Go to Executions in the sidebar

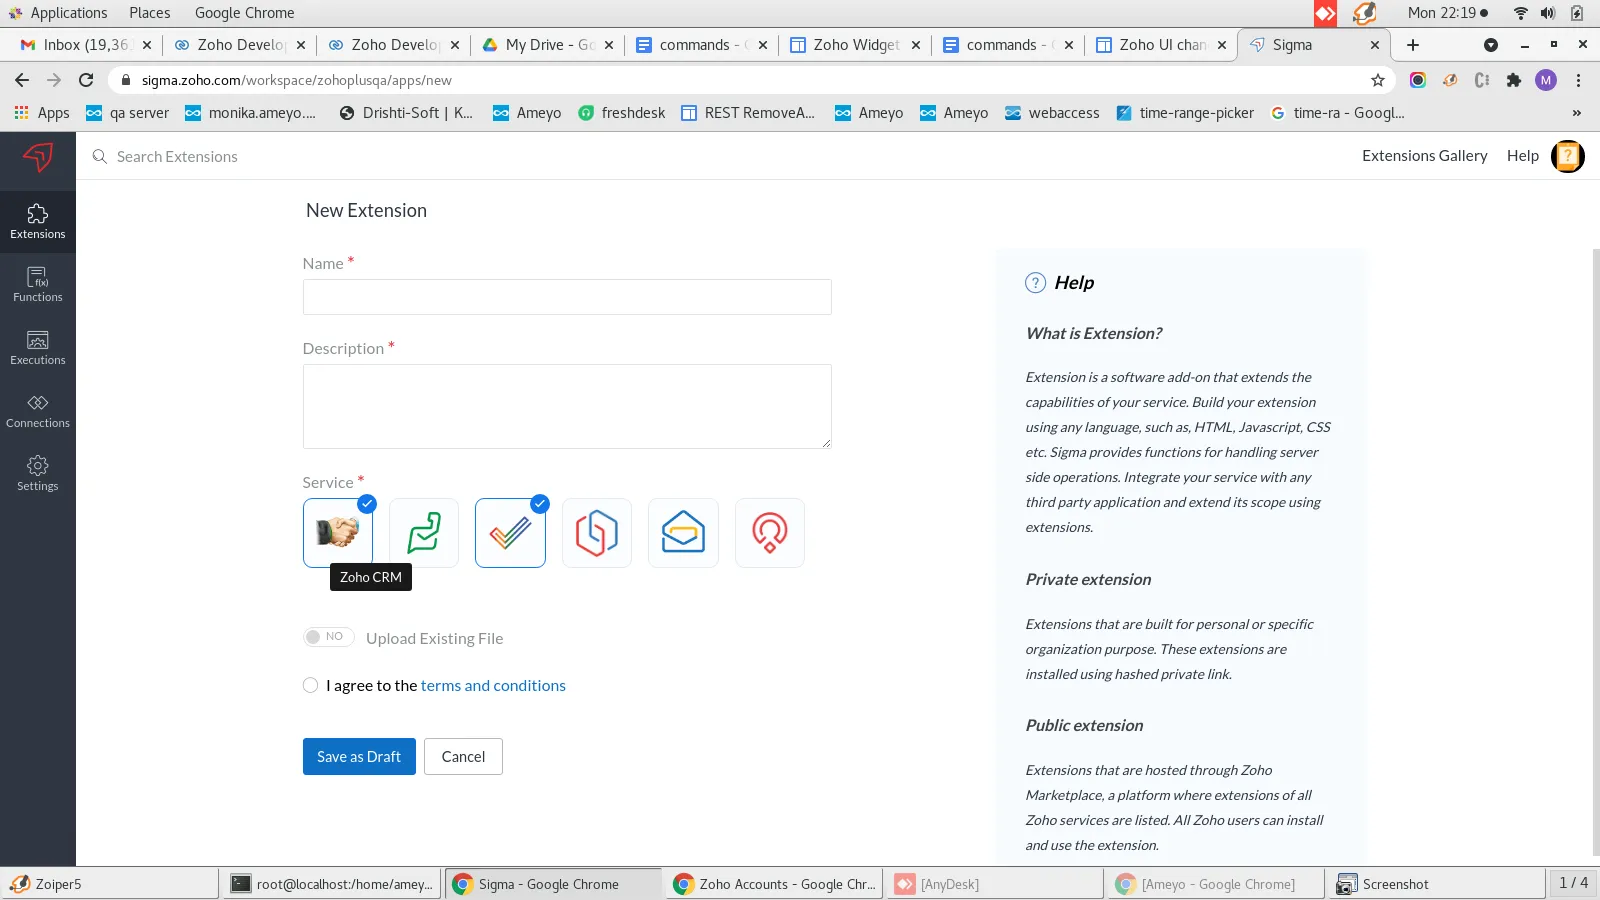[x=38, y=348]
